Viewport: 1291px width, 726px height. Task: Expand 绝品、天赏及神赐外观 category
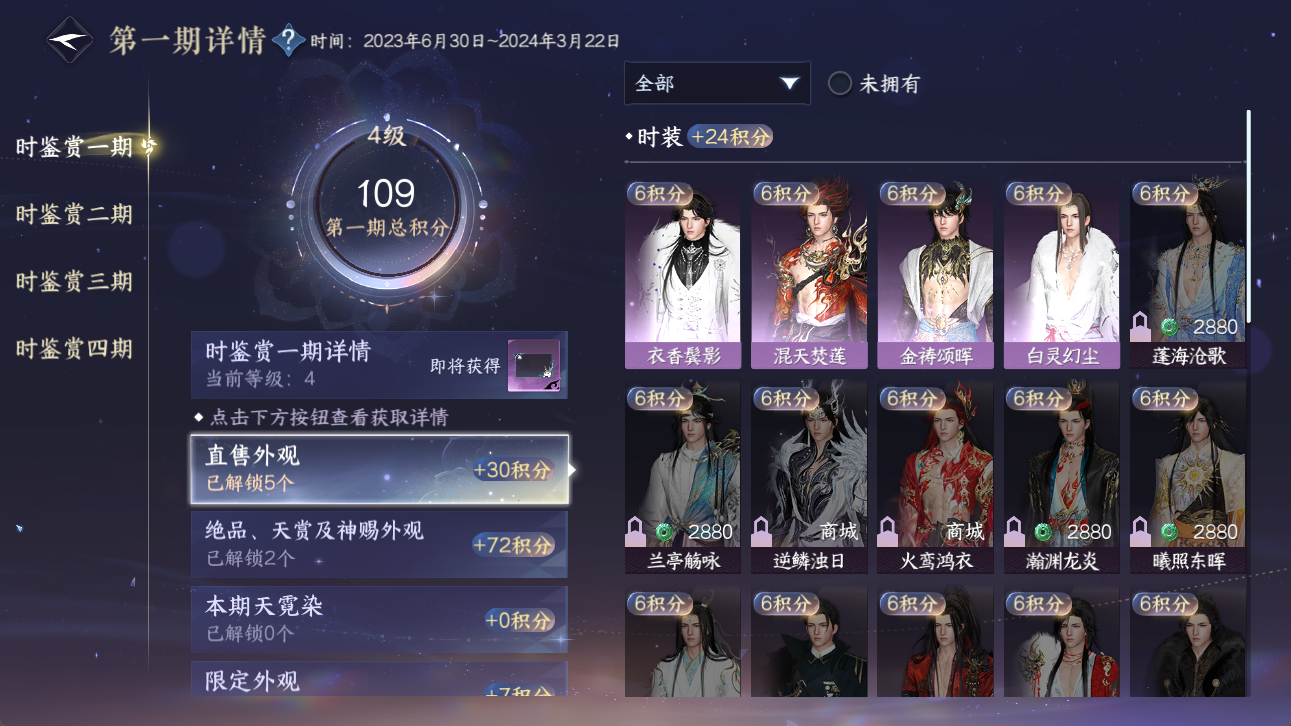(x=380, y=544)
